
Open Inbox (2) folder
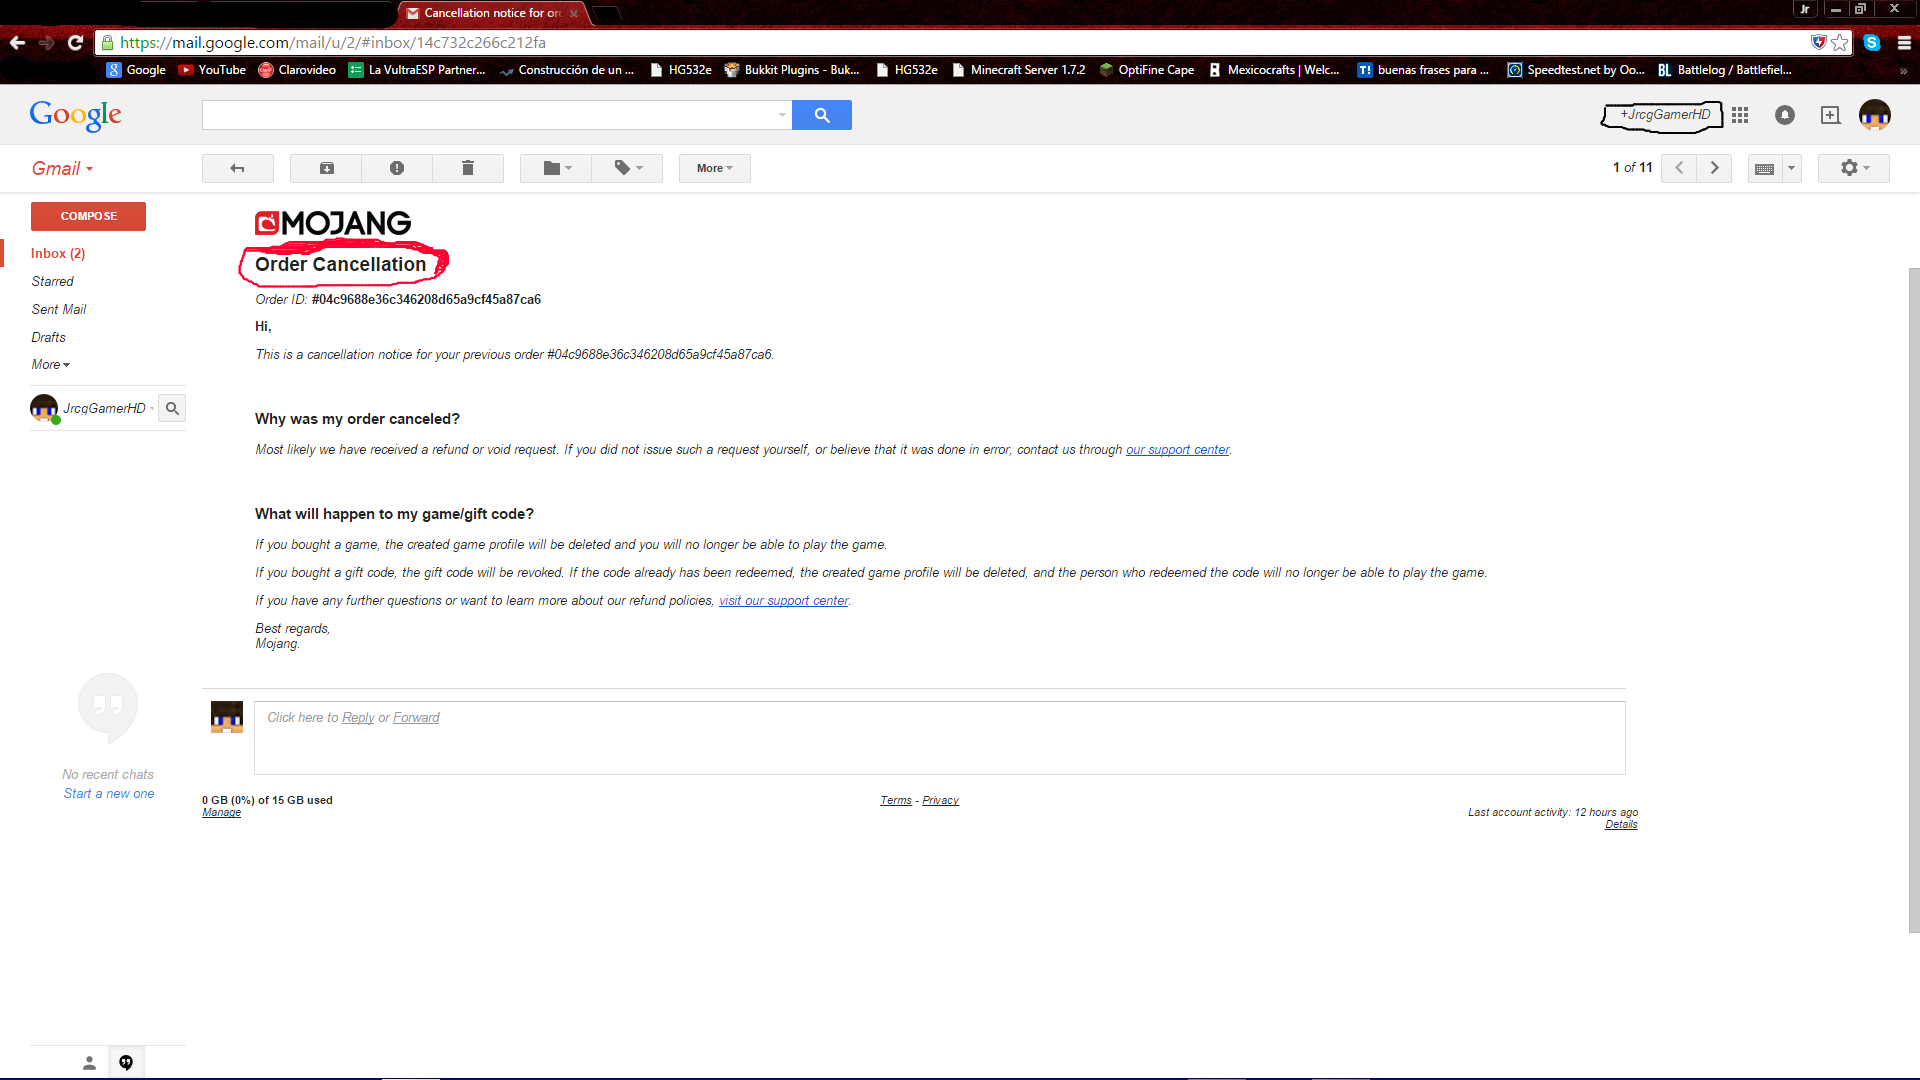pos(58,254)
